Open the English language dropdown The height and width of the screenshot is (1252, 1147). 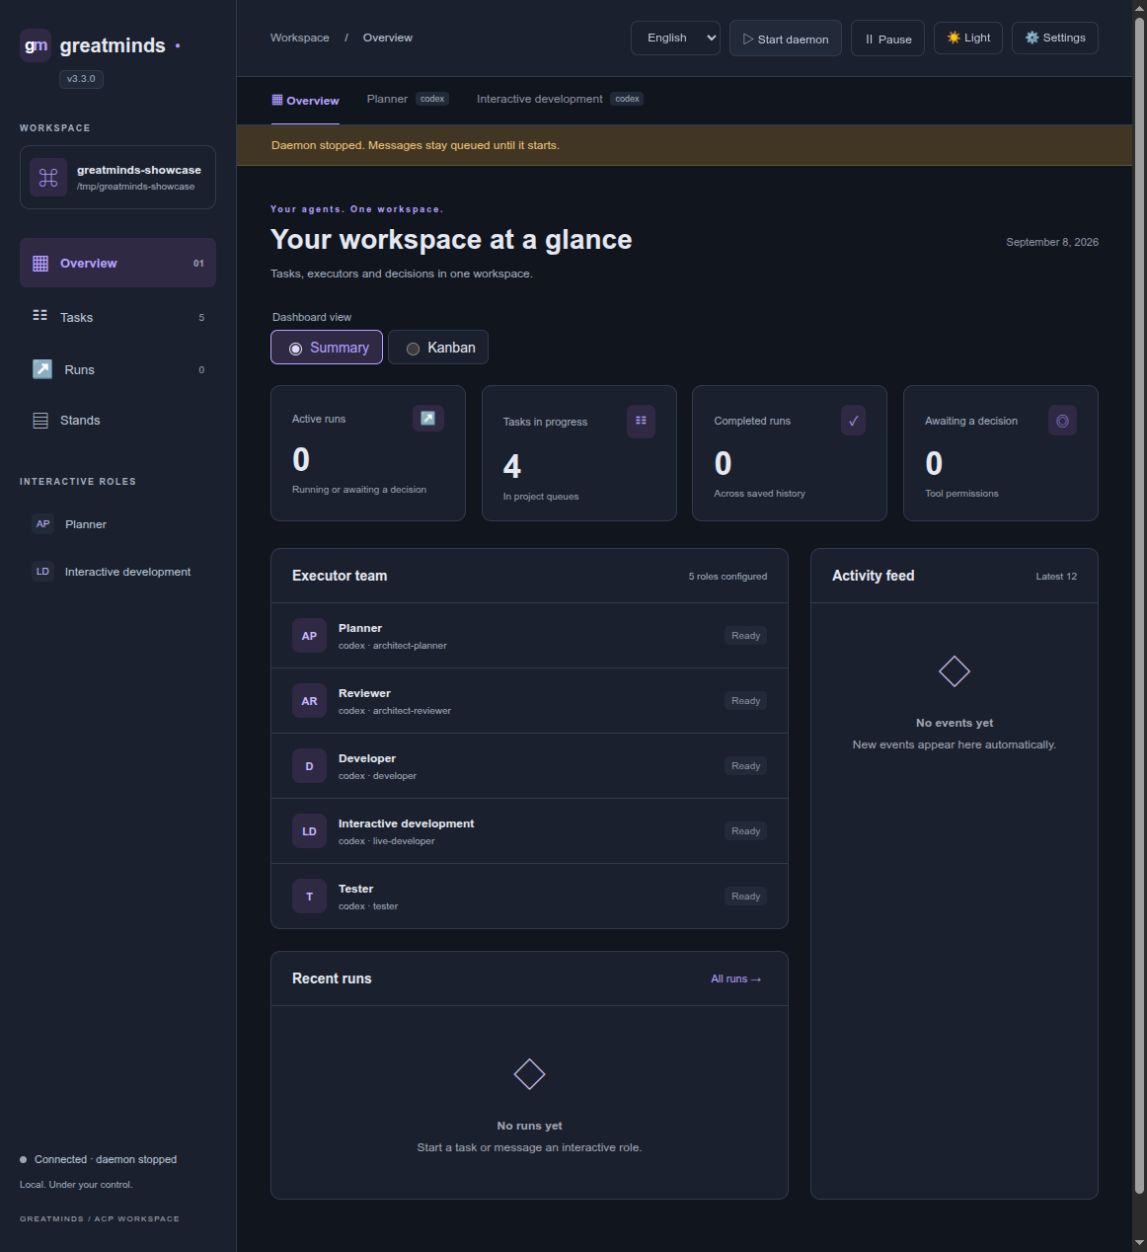click(x=675, y=38)
